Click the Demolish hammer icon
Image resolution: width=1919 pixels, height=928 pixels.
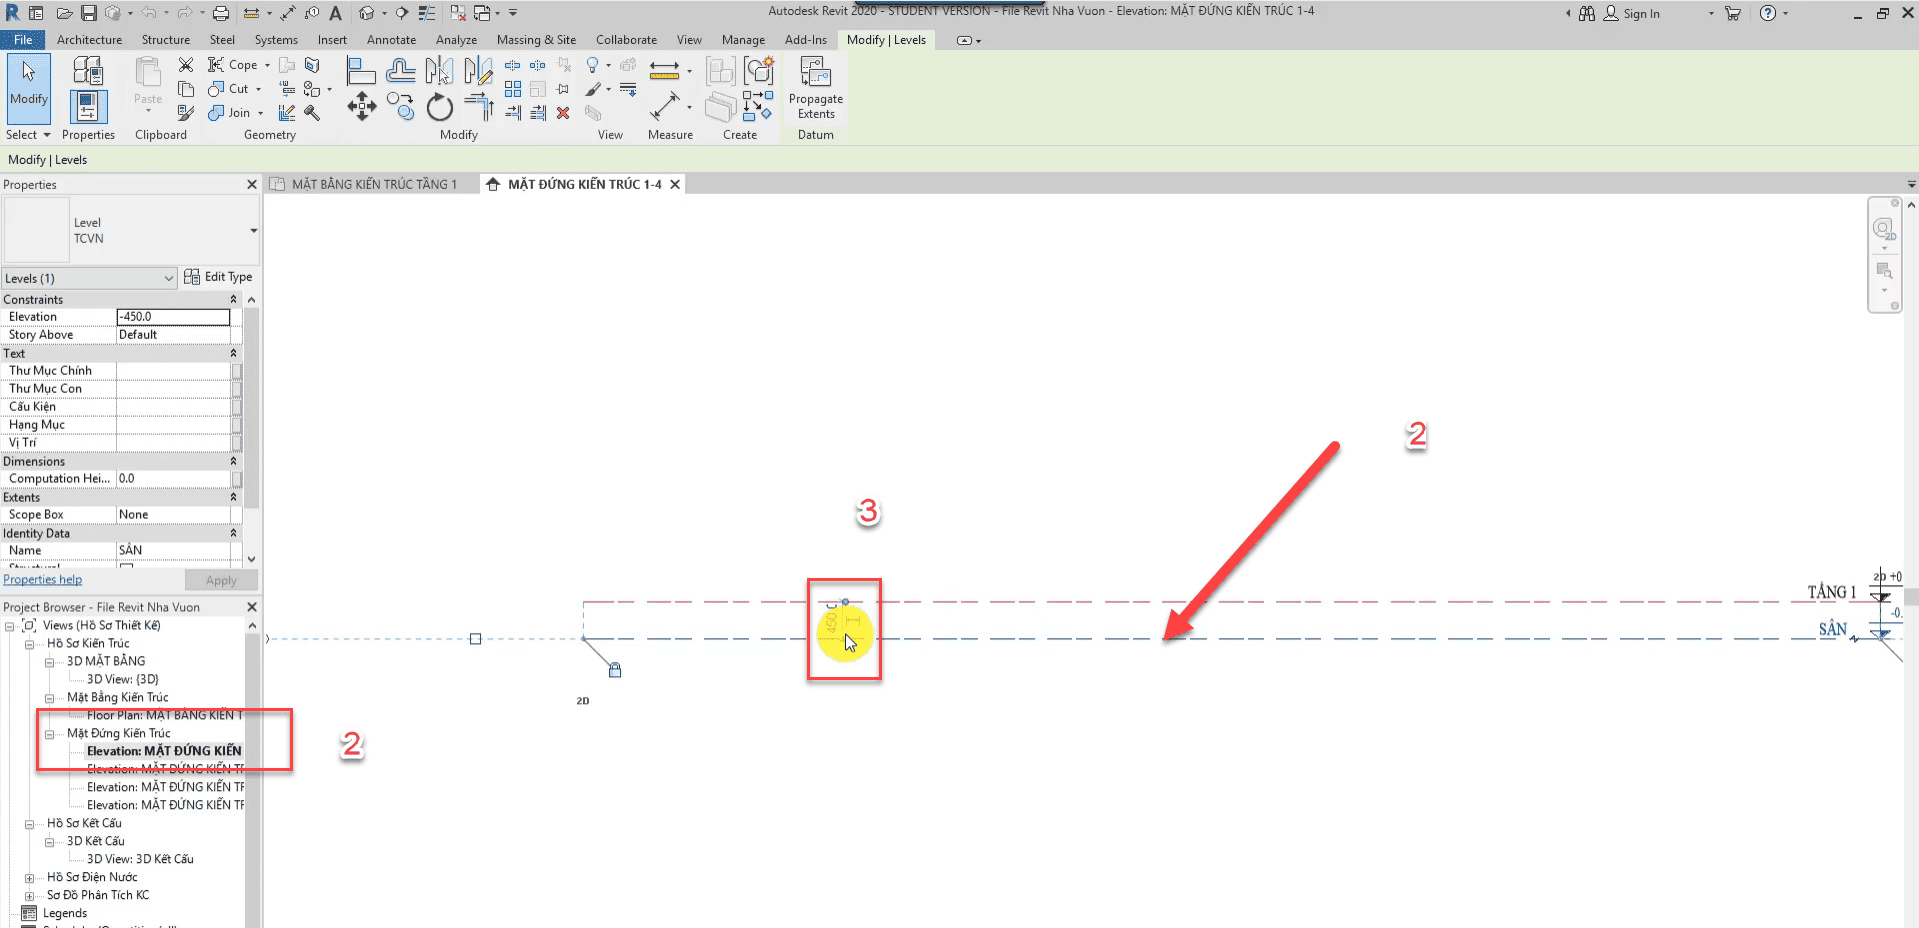click(x=312, y=113)
